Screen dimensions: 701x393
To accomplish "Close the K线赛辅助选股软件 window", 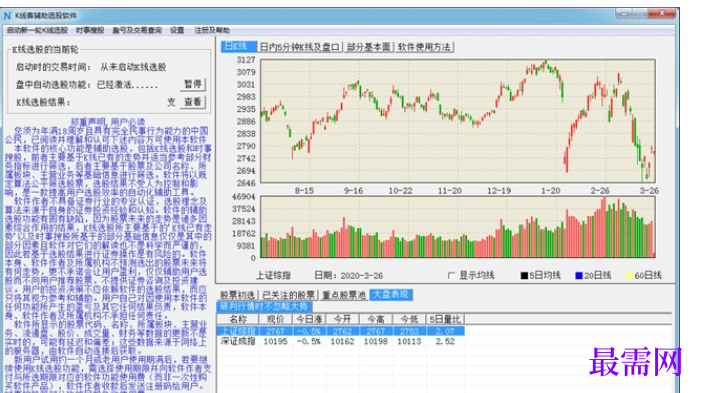I will click(x=663, y=14).
